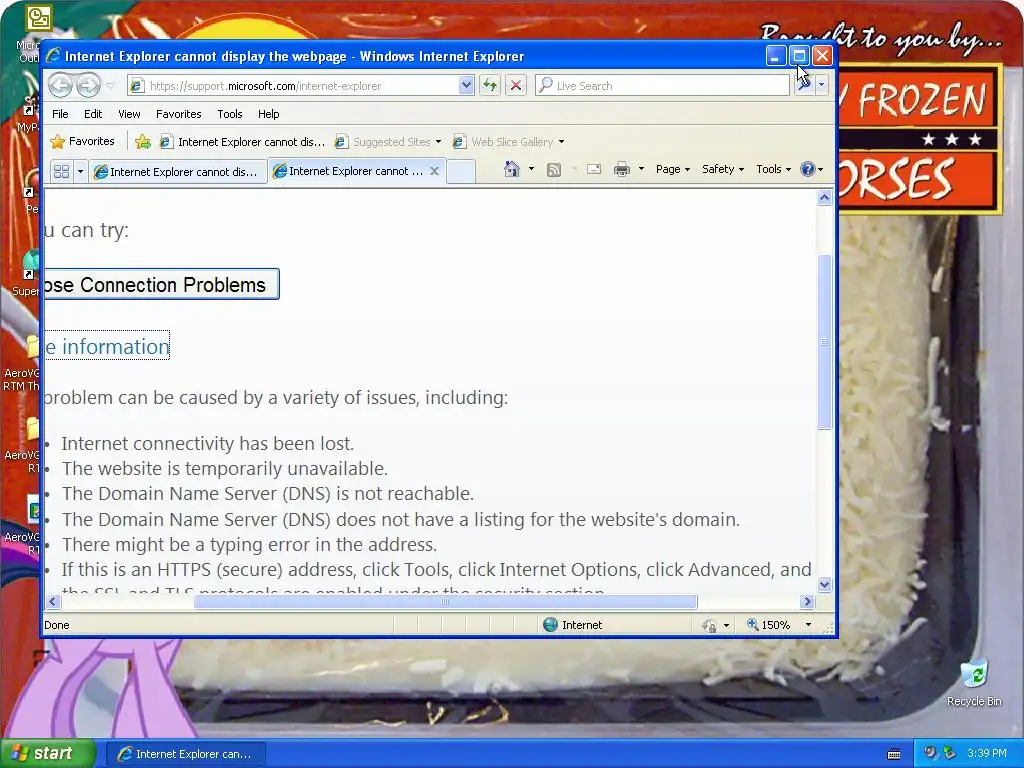The width and height of the screenshot is (1024, 768).
Task: Open the search provider dropdown arrow
Action: click(x=822, y=85)
